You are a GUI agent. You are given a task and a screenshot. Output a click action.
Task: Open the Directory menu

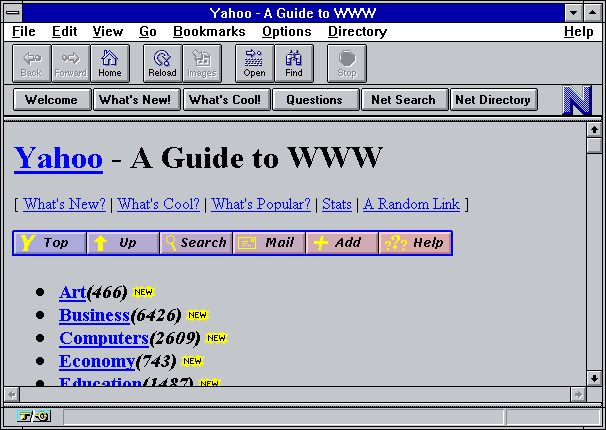pos(357,32)
